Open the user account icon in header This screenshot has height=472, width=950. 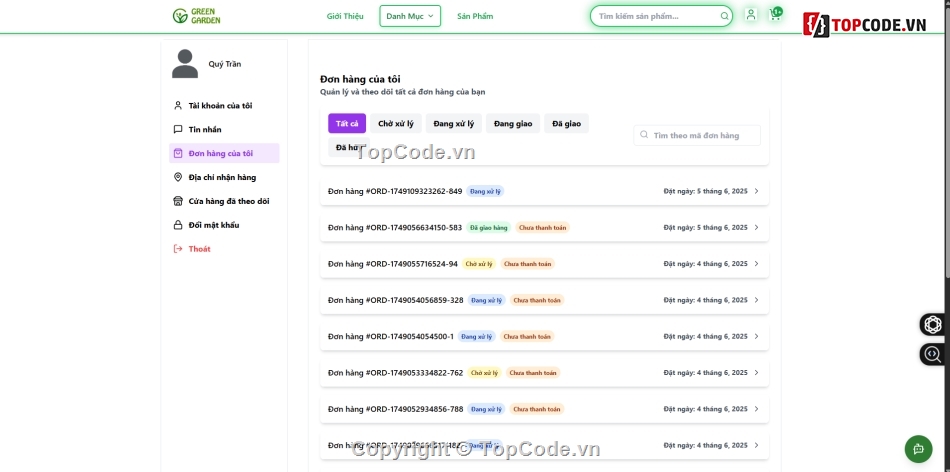pyautogui.click(x=751, y=15)
